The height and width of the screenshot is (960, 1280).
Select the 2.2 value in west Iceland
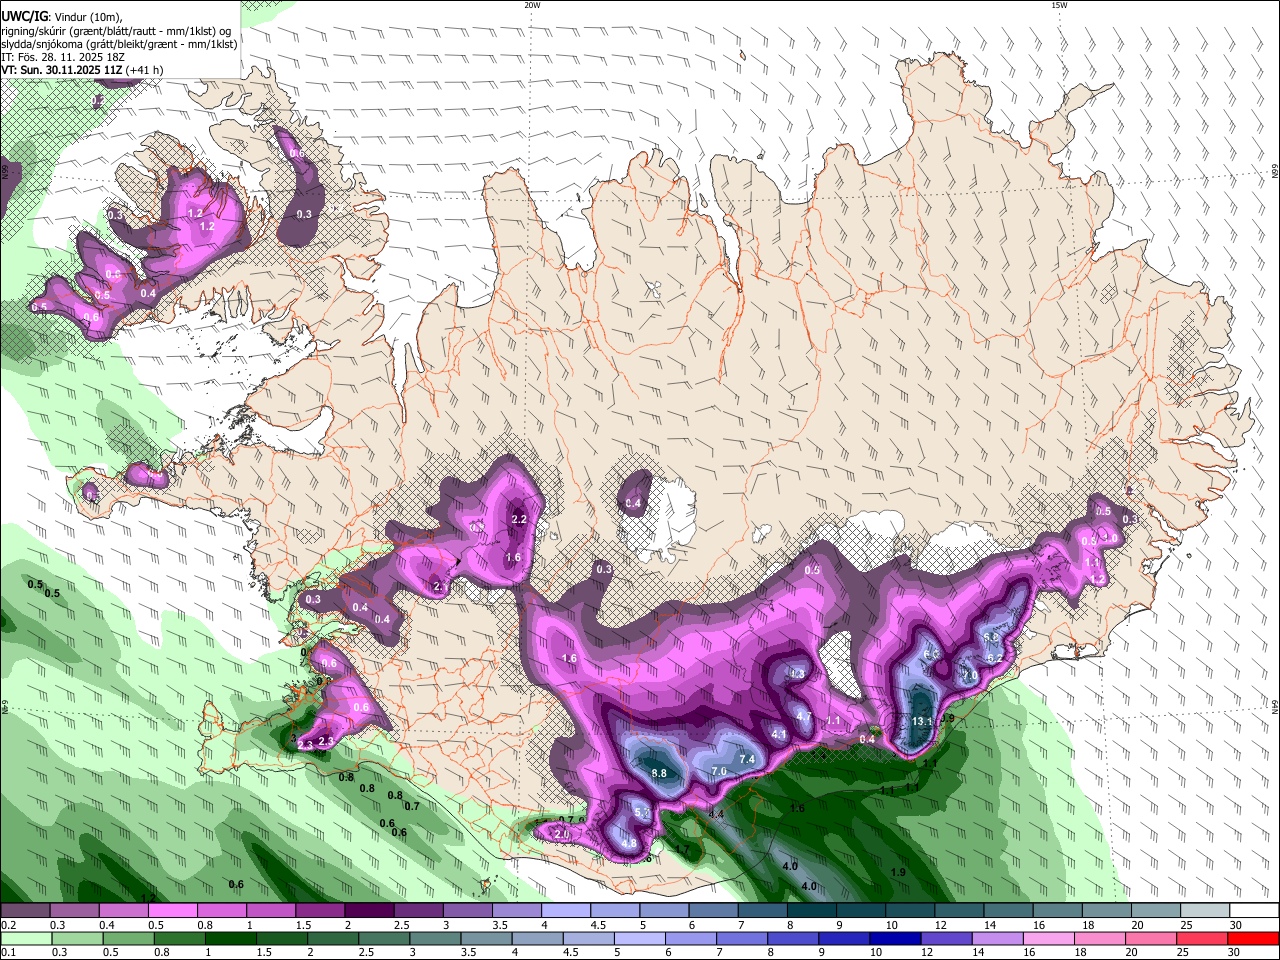[518, 520]
